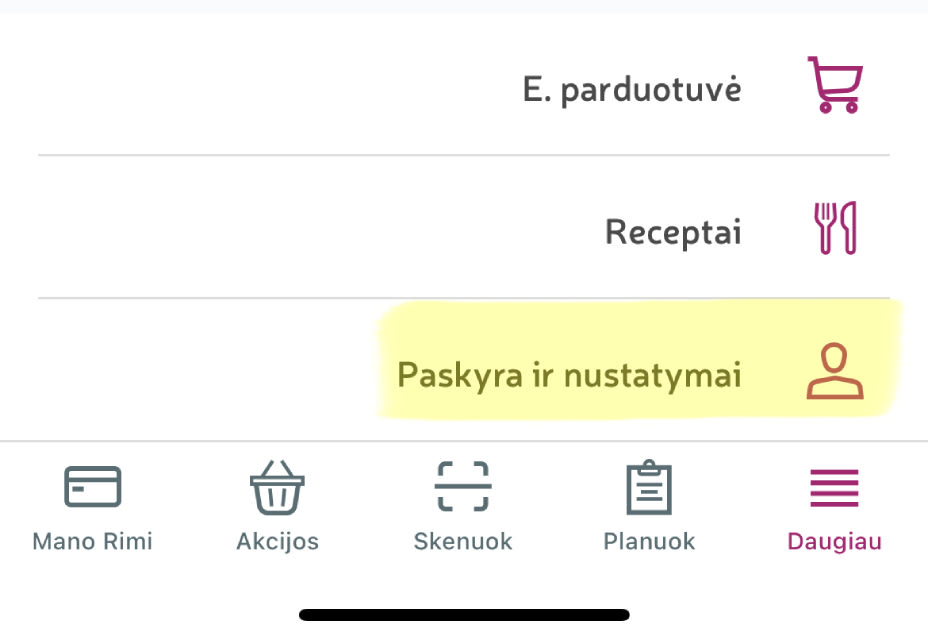The image size is (928, 640).
Task: Tap the three-line hamburger icon
Action: pyautogui.click(x=834, y=487)
